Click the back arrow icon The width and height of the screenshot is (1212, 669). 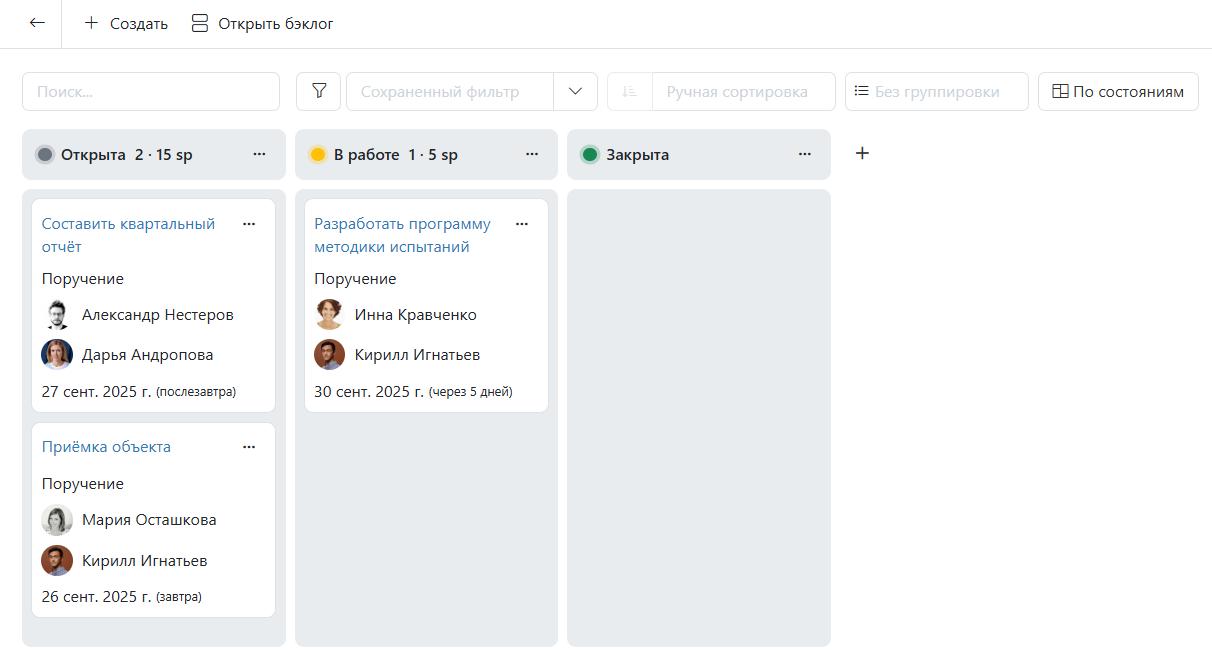(x=37, y=23)
